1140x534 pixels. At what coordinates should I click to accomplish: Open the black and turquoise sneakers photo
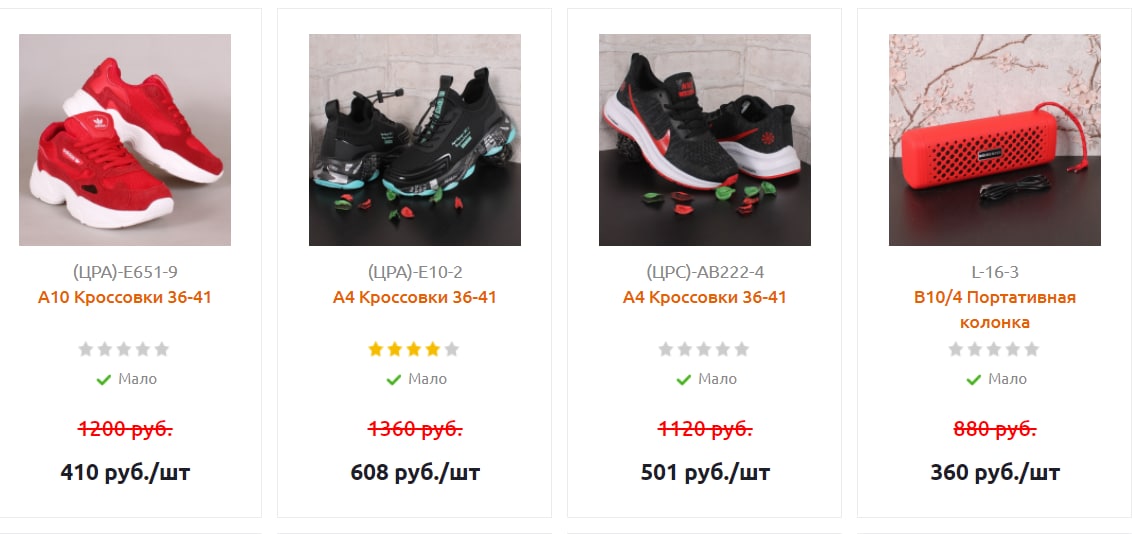[x=414, y=140]
